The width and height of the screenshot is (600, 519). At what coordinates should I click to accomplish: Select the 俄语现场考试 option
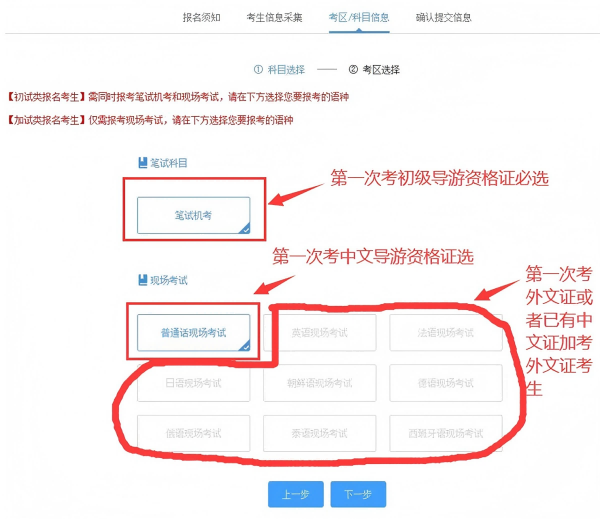click(193, 433)
